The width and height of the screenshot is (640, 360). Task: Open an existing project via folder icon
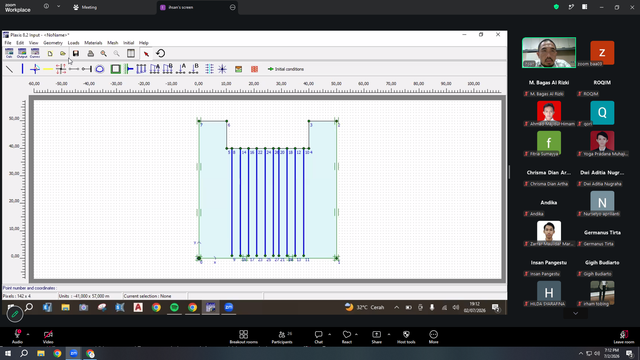(x=62, y=53)
